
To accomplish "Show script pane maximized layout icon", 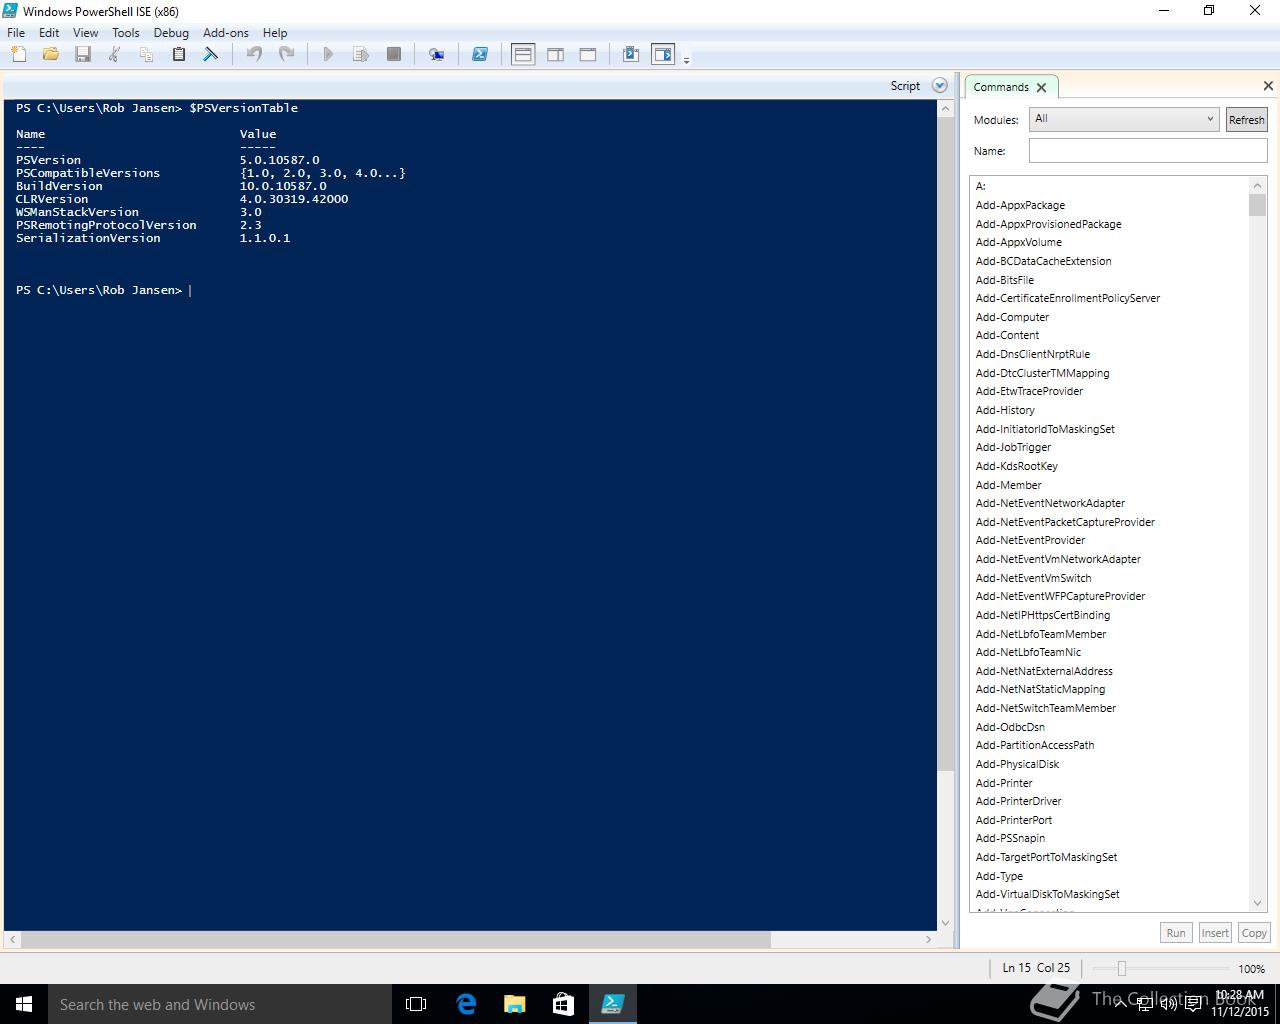I will (588, 55).
